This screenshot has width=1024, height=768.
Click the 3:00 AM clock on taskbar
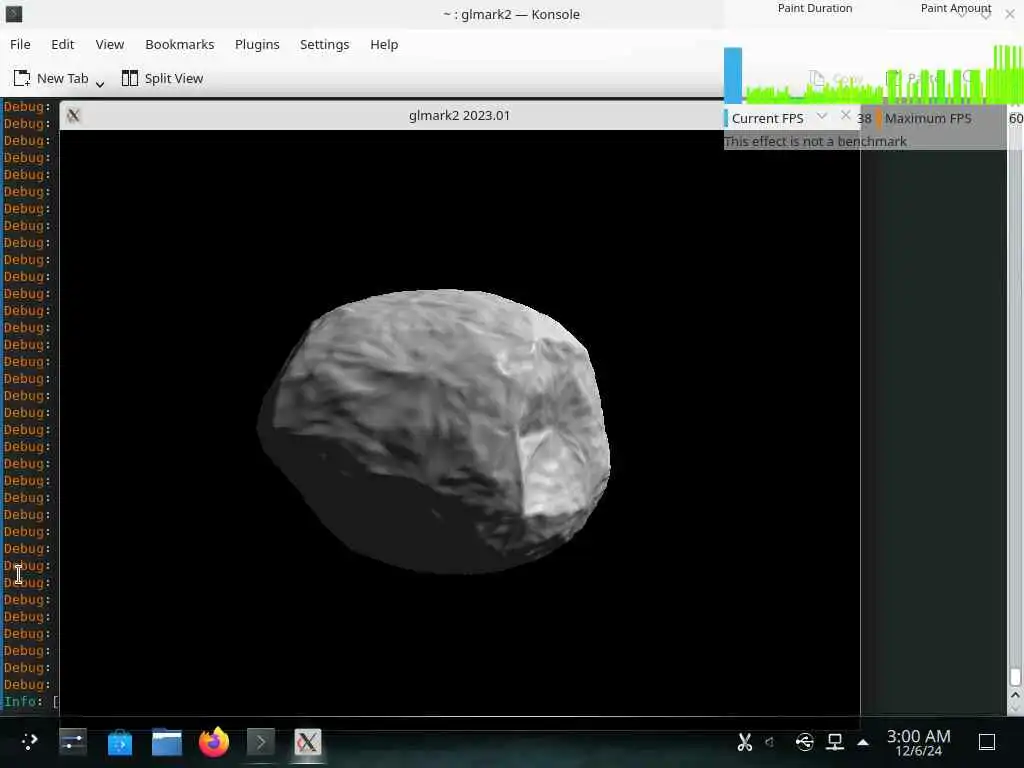(918, 737)
